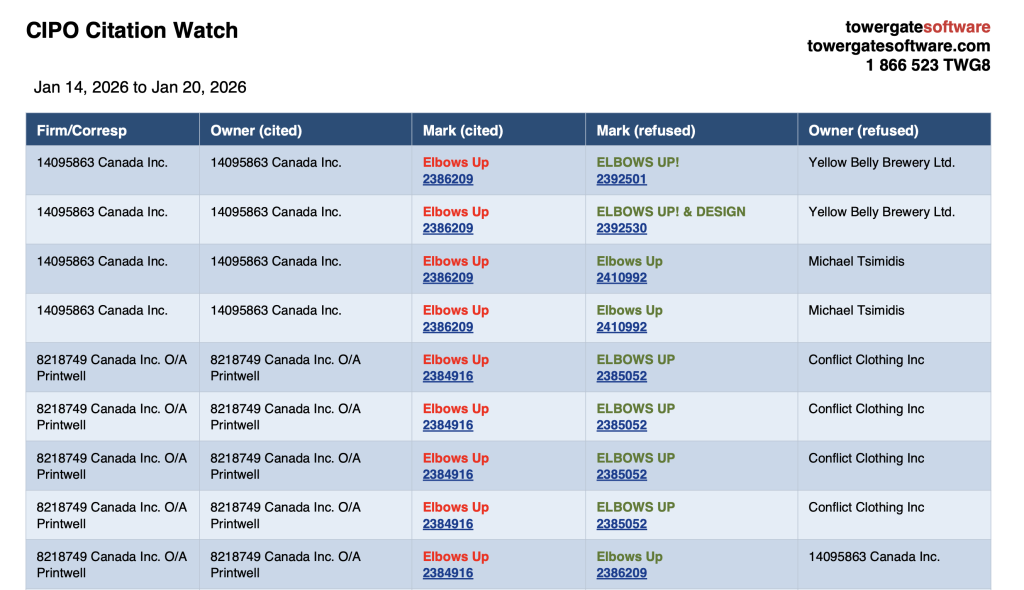The width and height of the screenshot is (1024, 590).
Task: Click the CIPO Citation Watch title
Action: [132, 30]
